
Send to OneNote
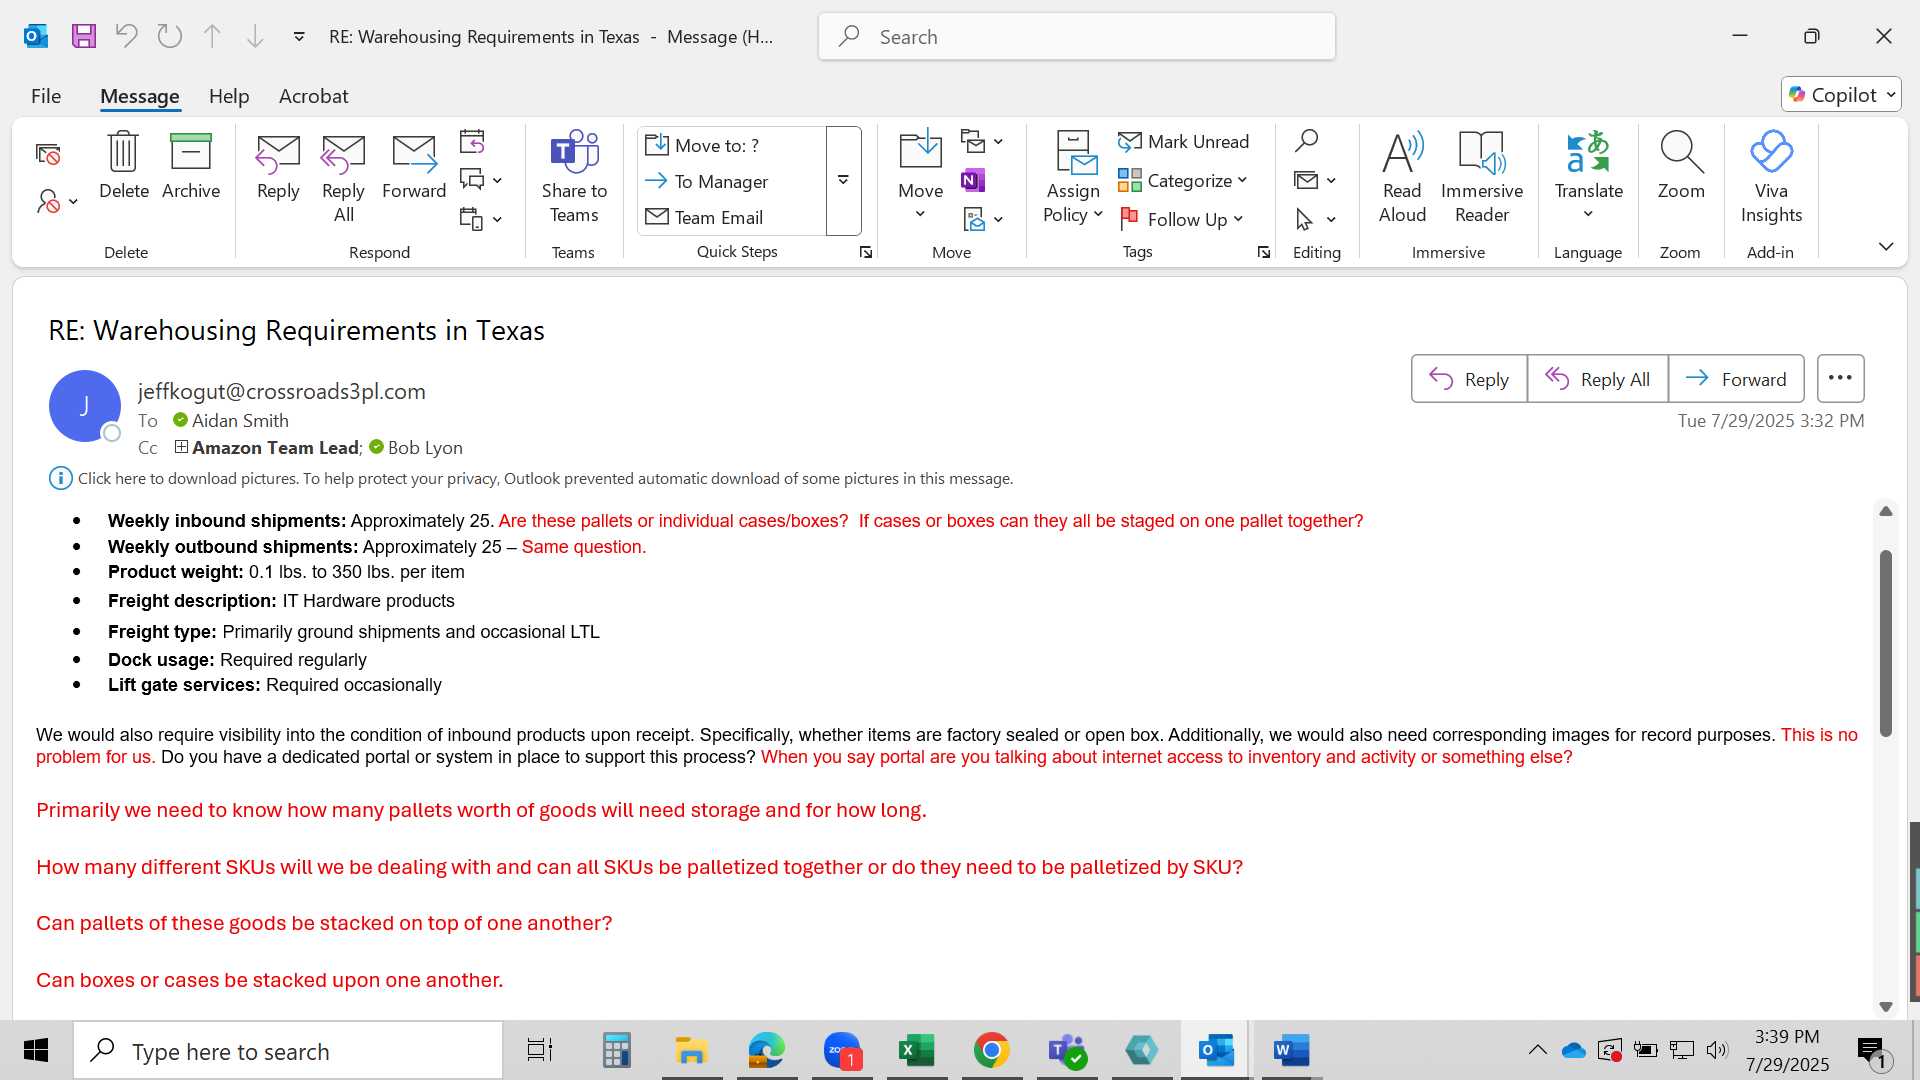(973, 180)
